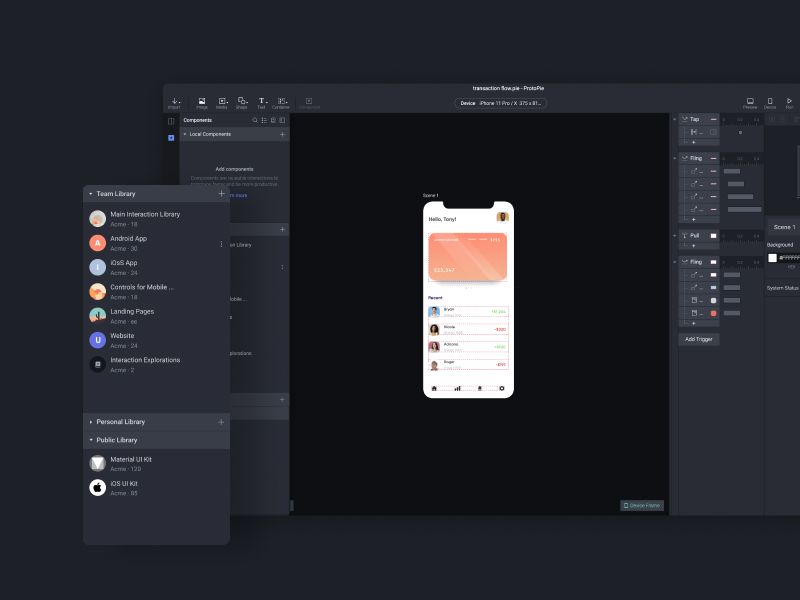This screenshot has width=800, height=600.
Task: Collapse the Pull trigger
Action: 674,236
